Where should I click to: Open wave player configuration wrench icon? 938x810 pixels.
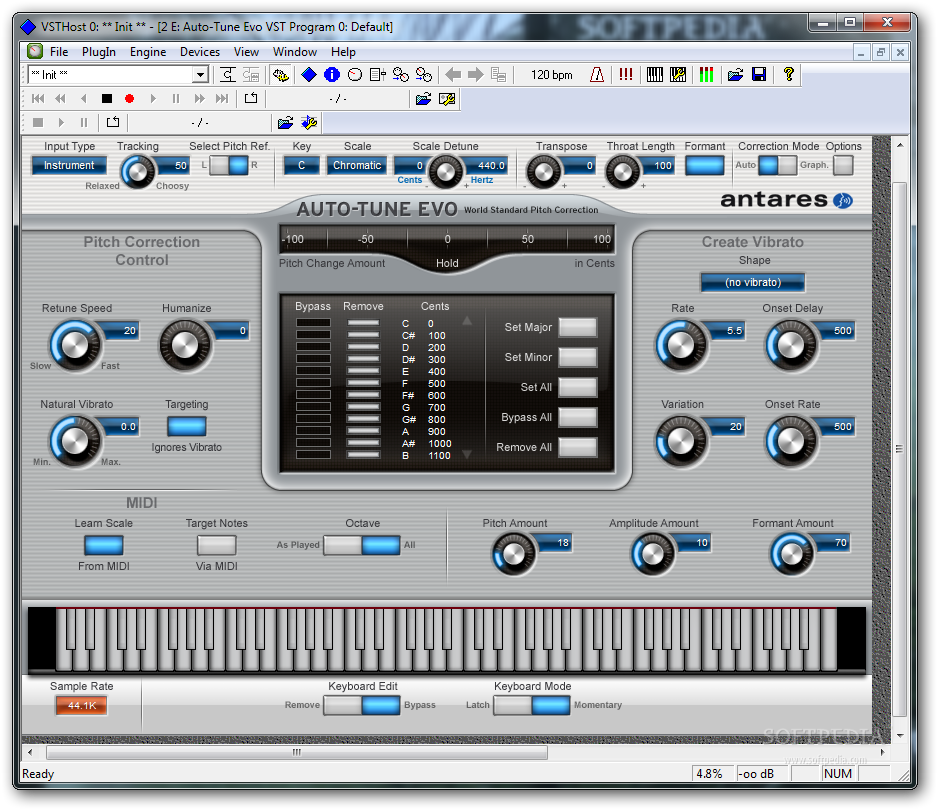click(447, 99)
